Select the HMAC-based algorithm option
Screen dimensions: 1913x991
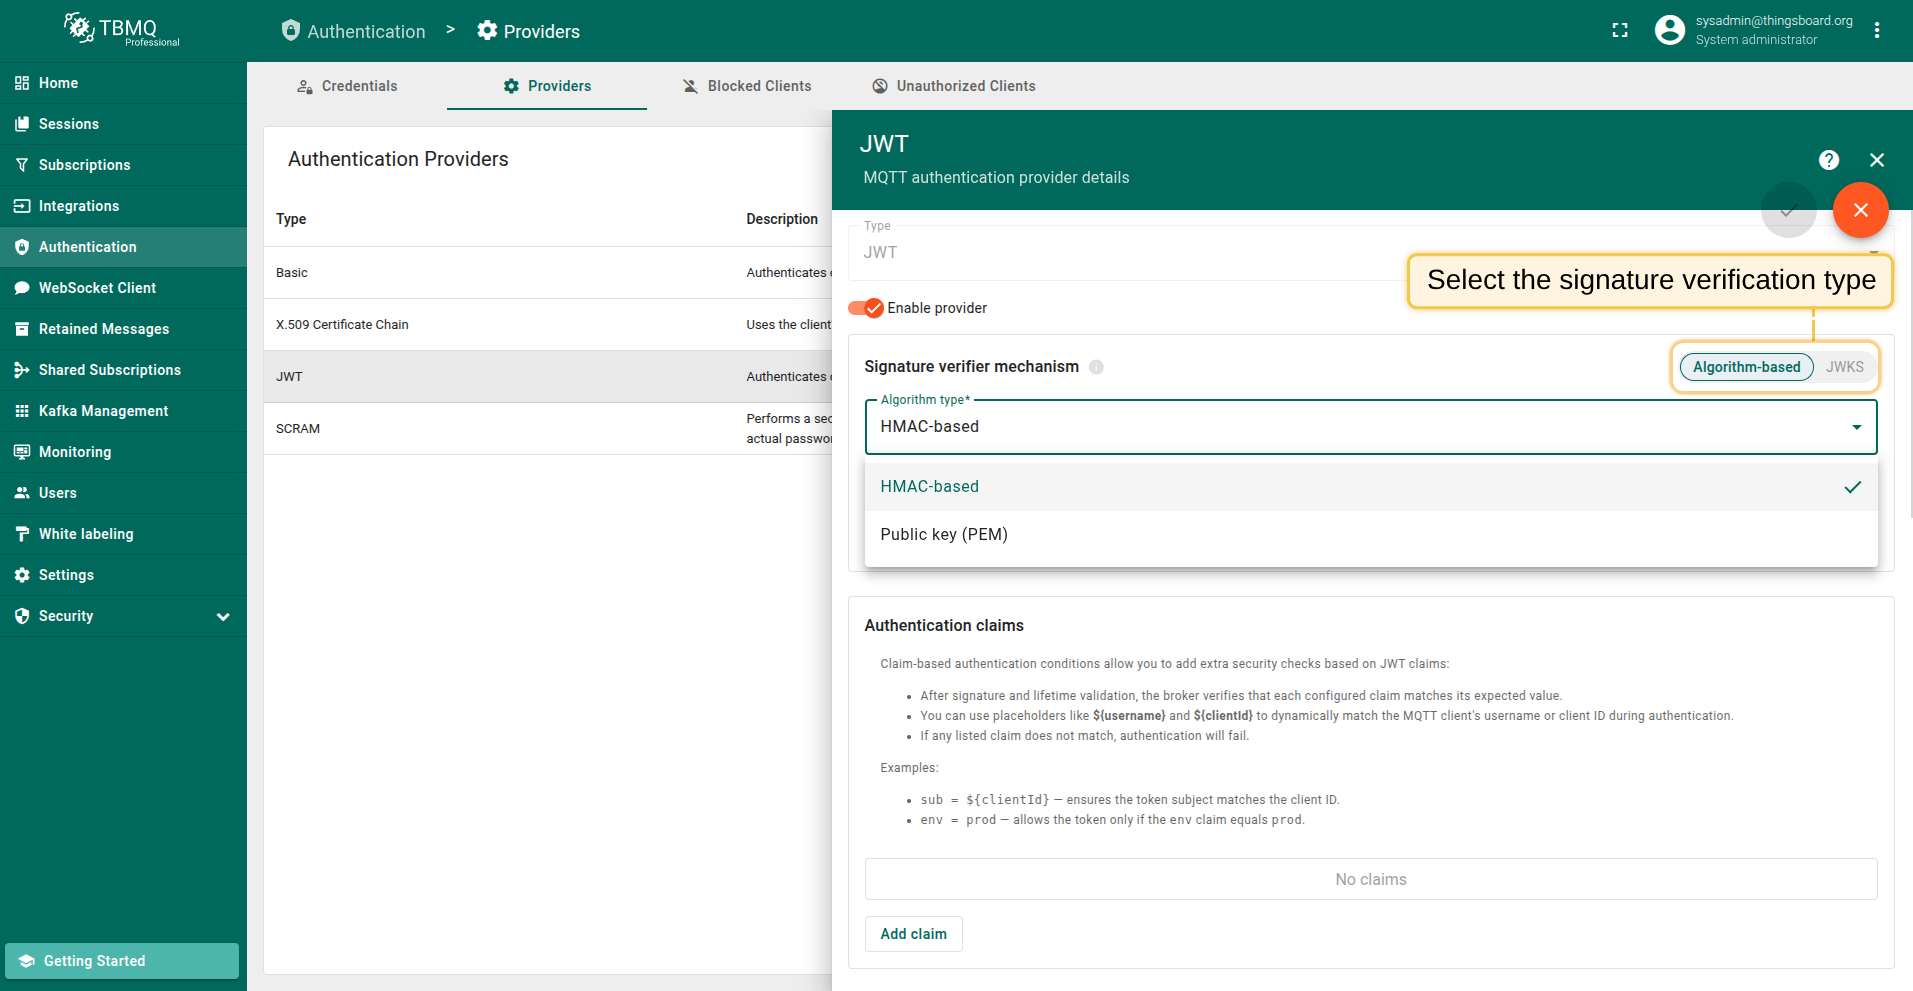point(930,487)
